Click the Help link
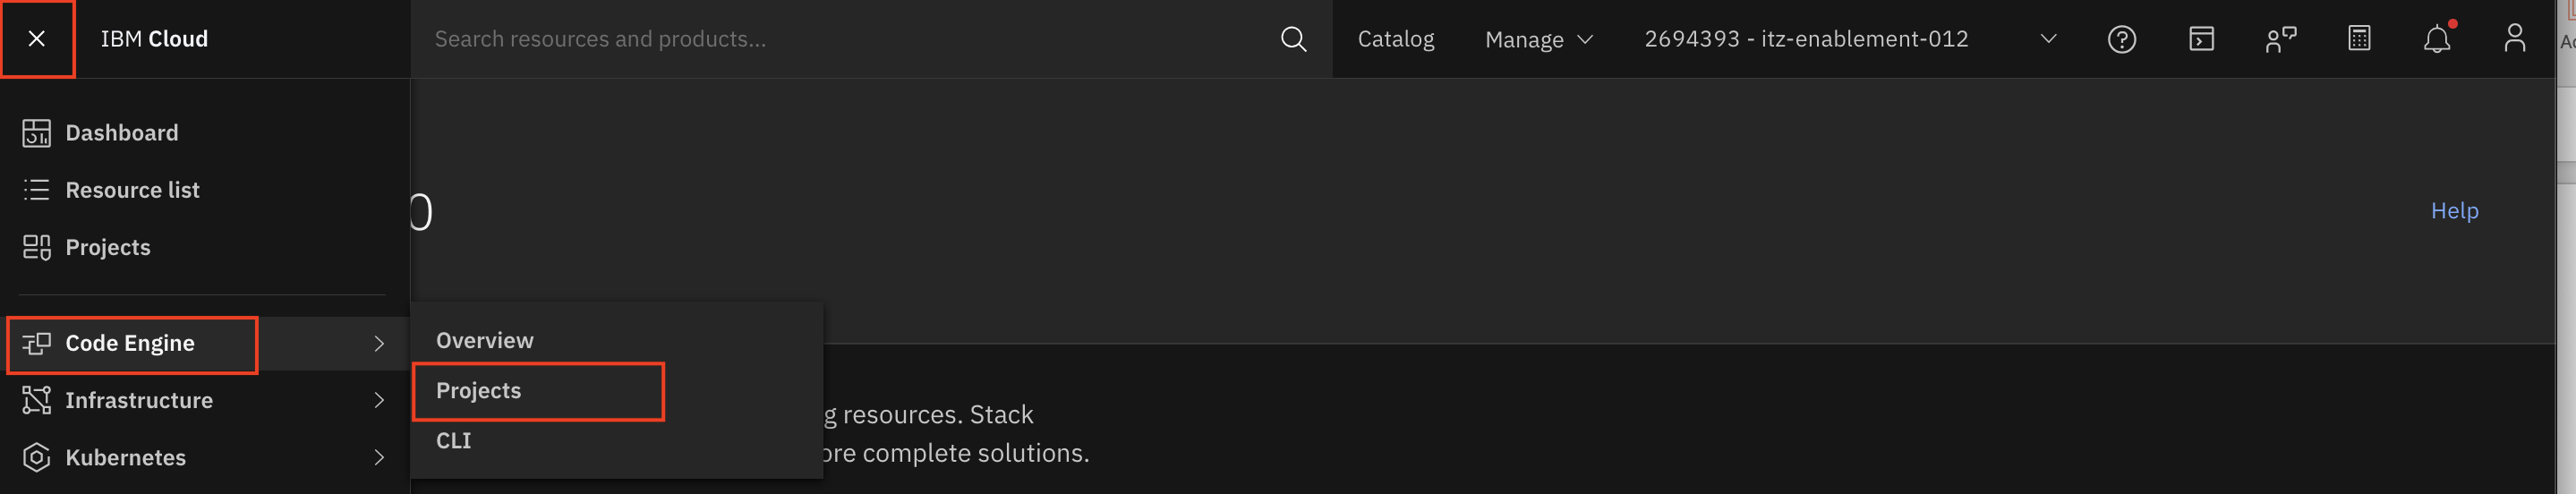The image size is (2576, 494). click(2454, 211)
